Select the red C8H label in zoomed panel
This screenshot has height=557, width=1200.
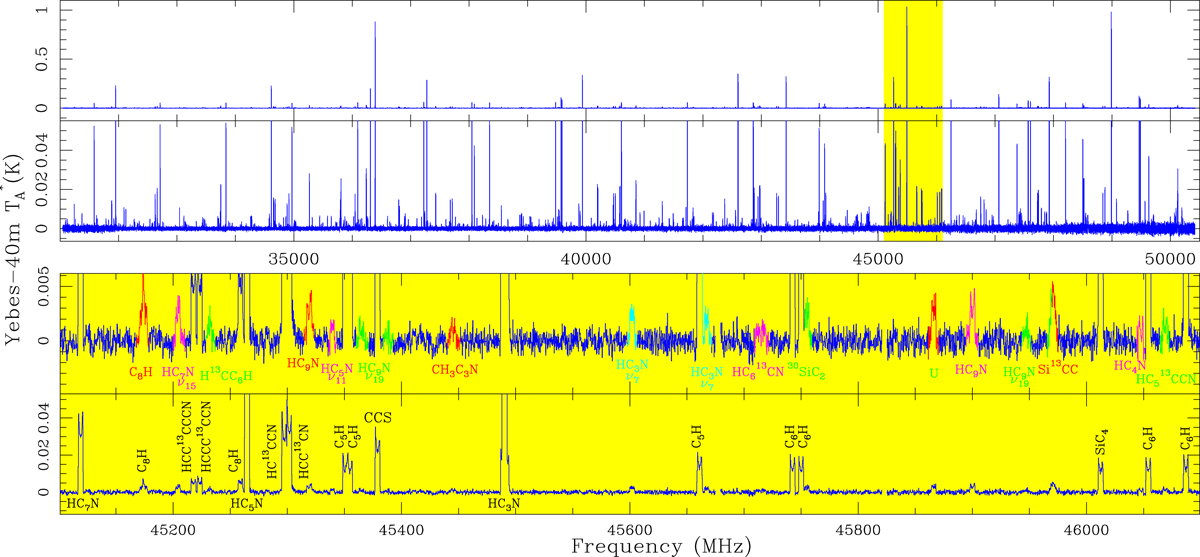[x=141, y=372]
